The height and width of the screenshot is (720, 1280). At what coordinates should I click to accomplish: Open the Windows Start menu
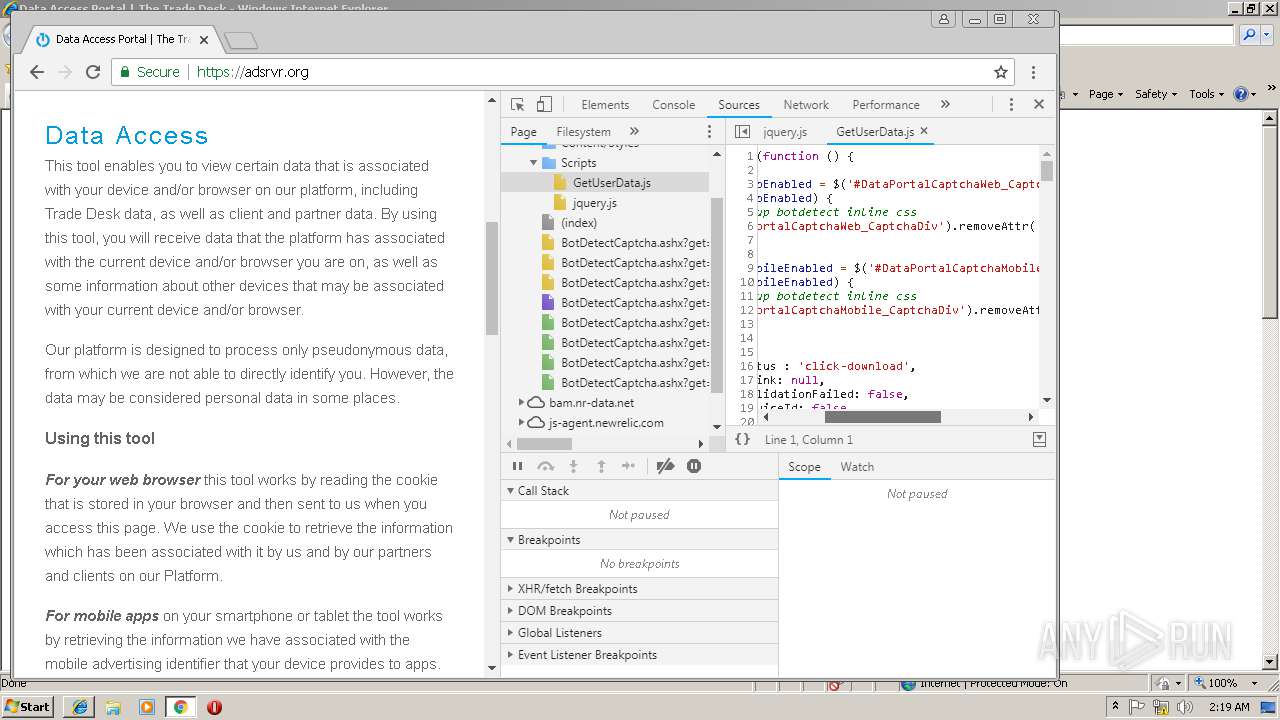tap(27, 706)
